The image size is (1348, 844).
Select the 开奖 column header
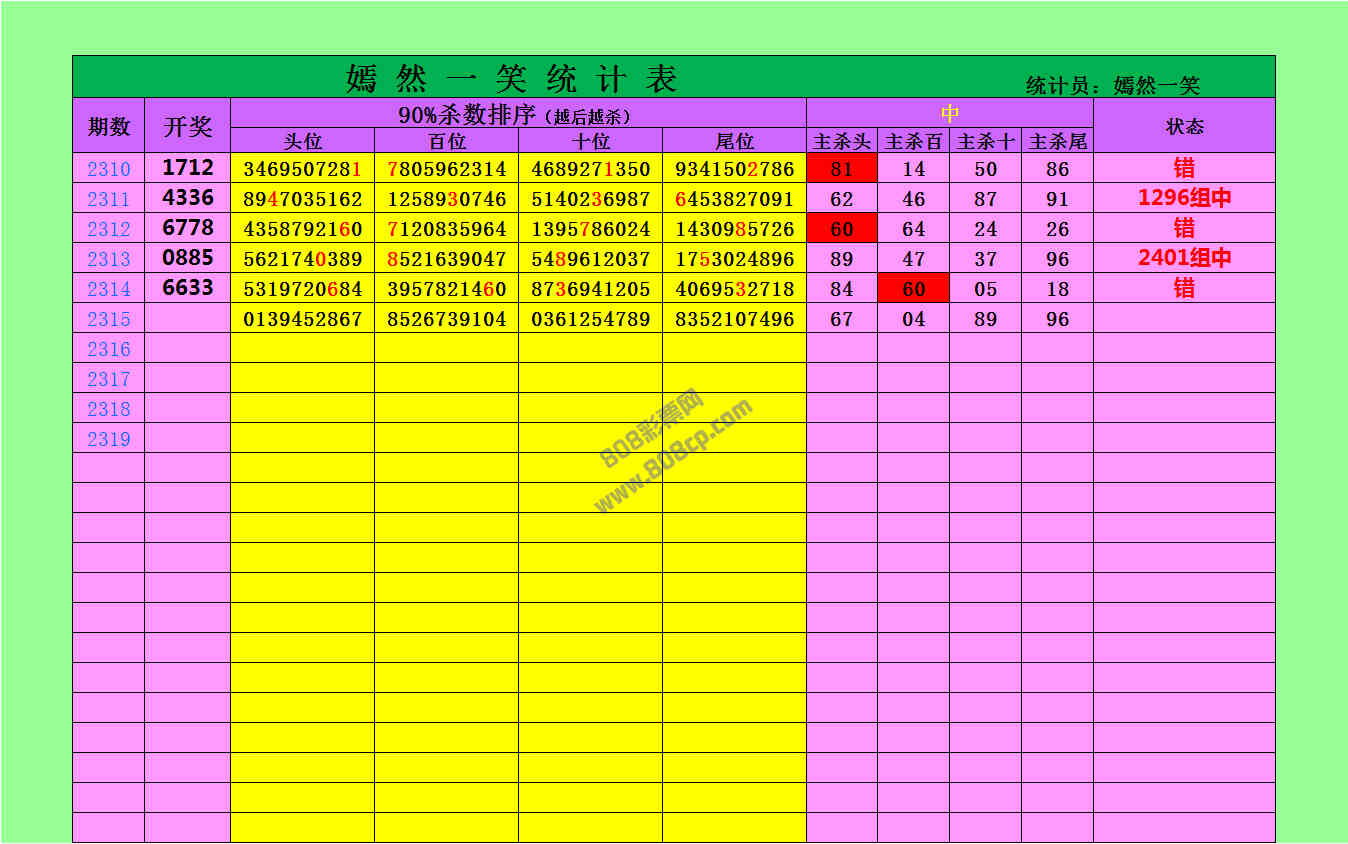pyautogui.click(x=187, y=126)
